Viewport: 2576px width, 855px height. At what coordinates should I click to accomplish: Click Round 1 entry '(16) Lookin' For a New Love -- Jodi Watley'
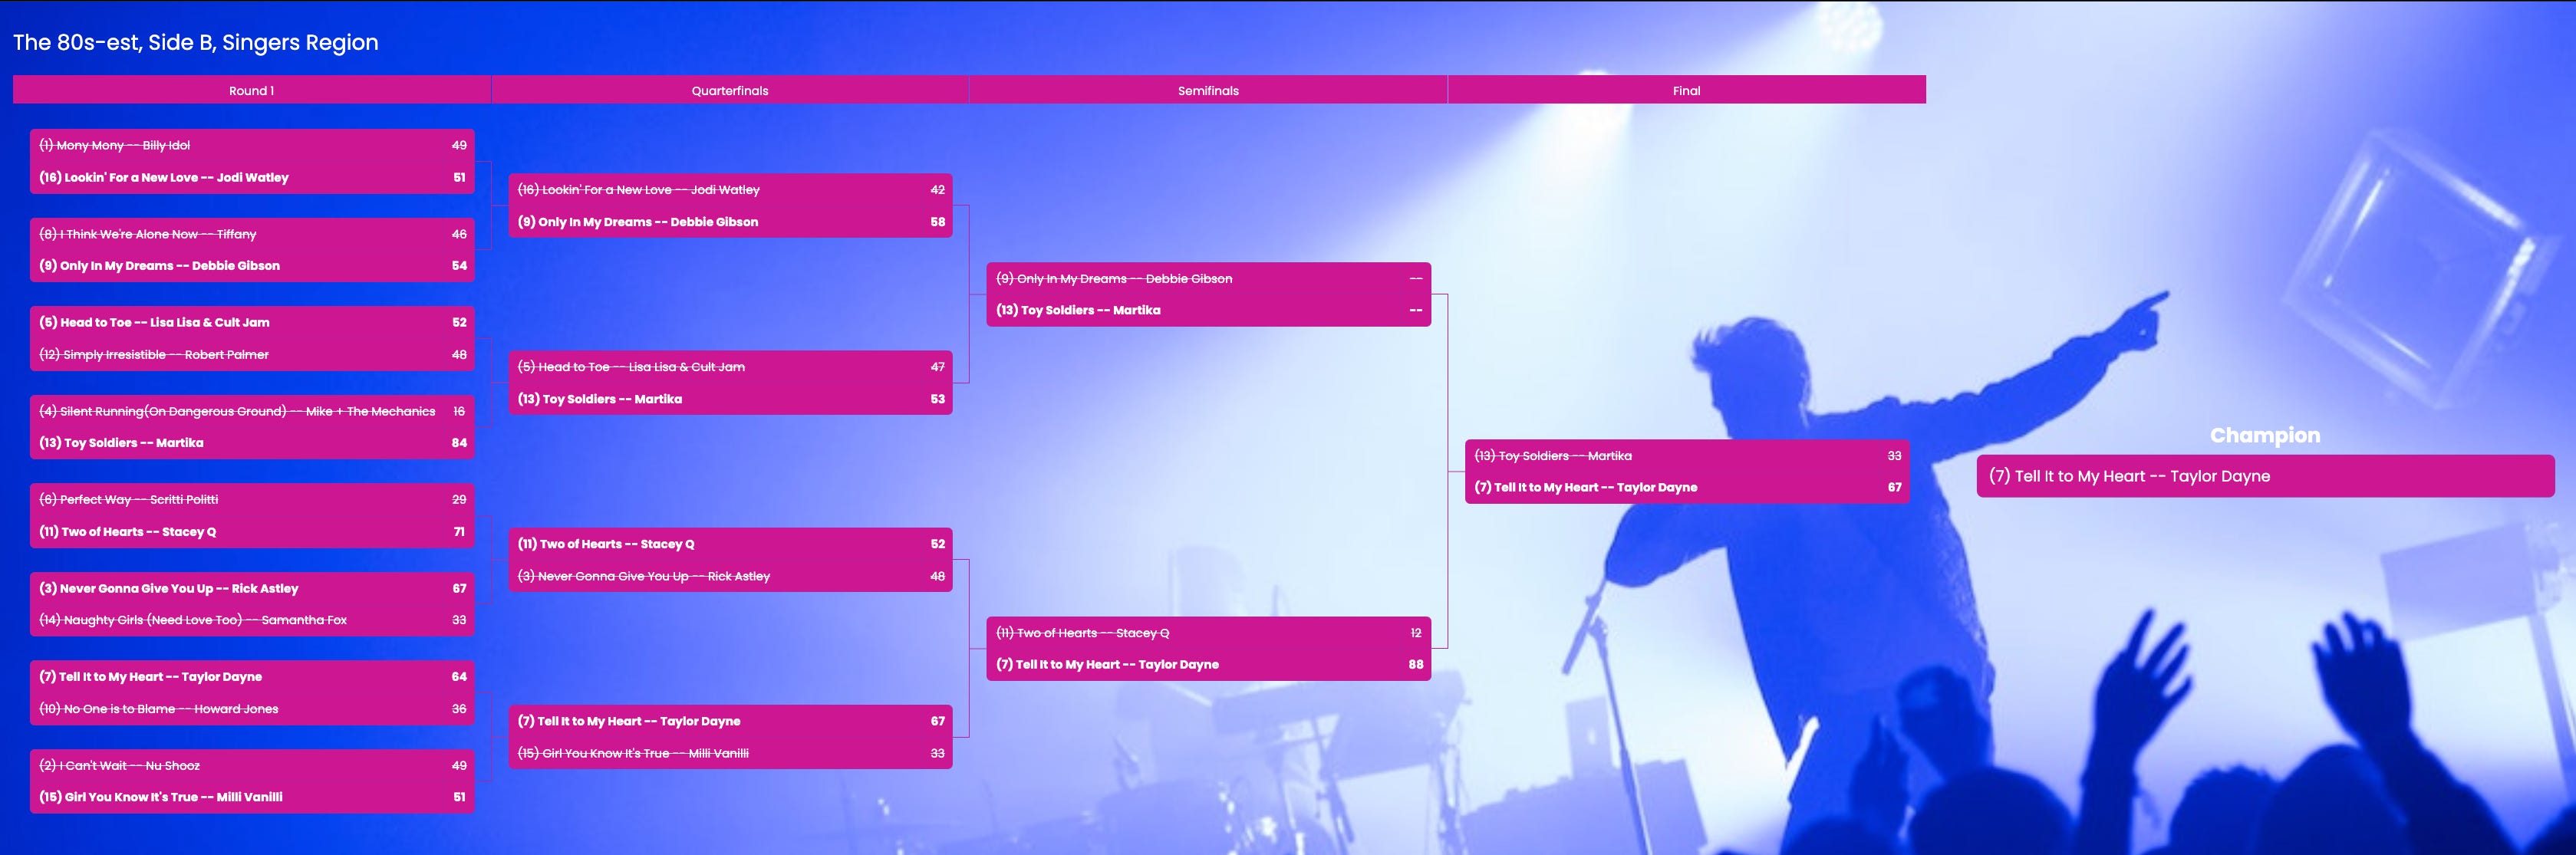(252, 177)
